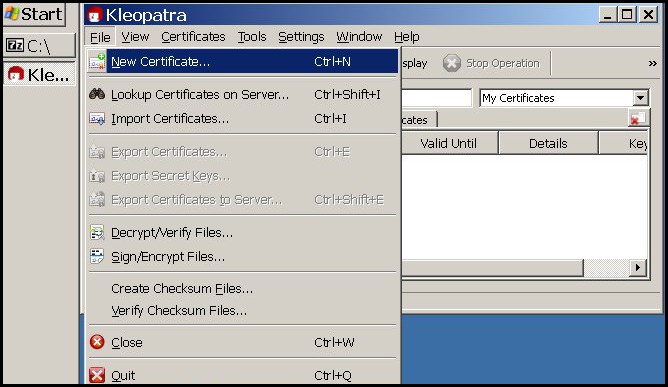The height and width of the screenshot is (387, 668).
Task: Click the horizontal scrollbar right arrow
Action: pyautogui.click(x=638, y=268)
